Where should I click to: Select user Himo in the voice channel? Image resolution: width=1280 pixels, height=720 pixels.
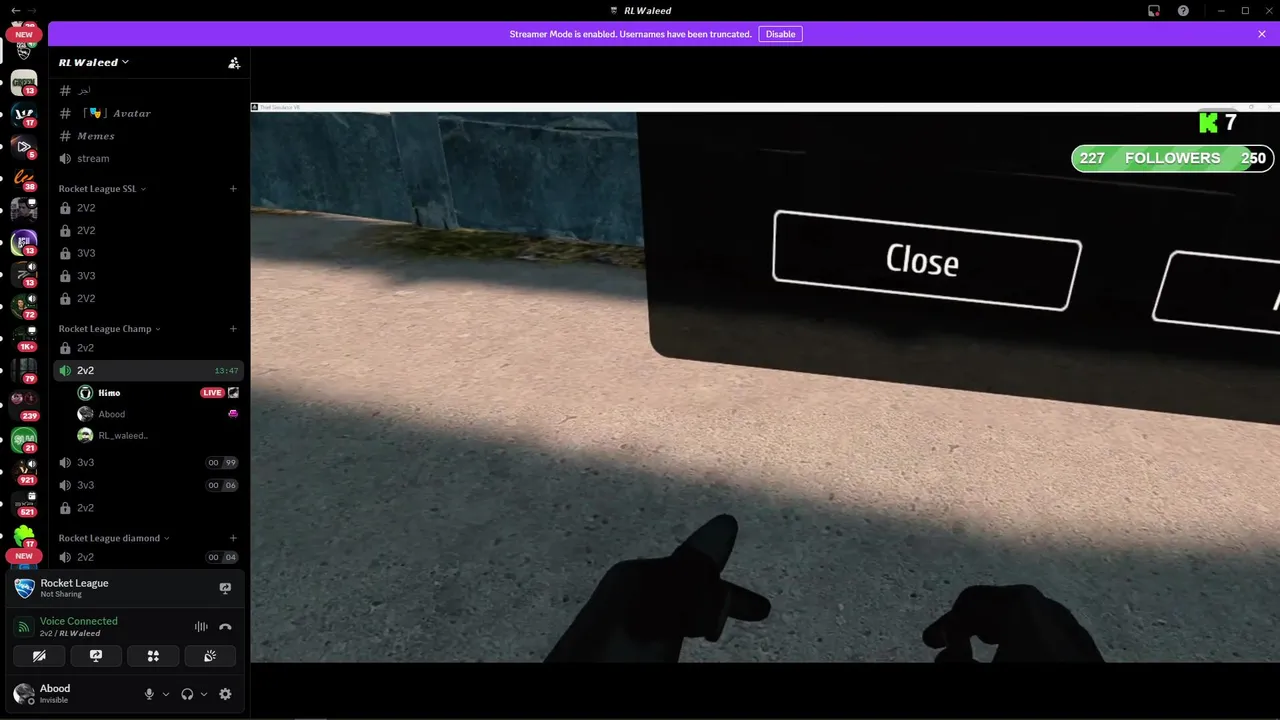158,393
